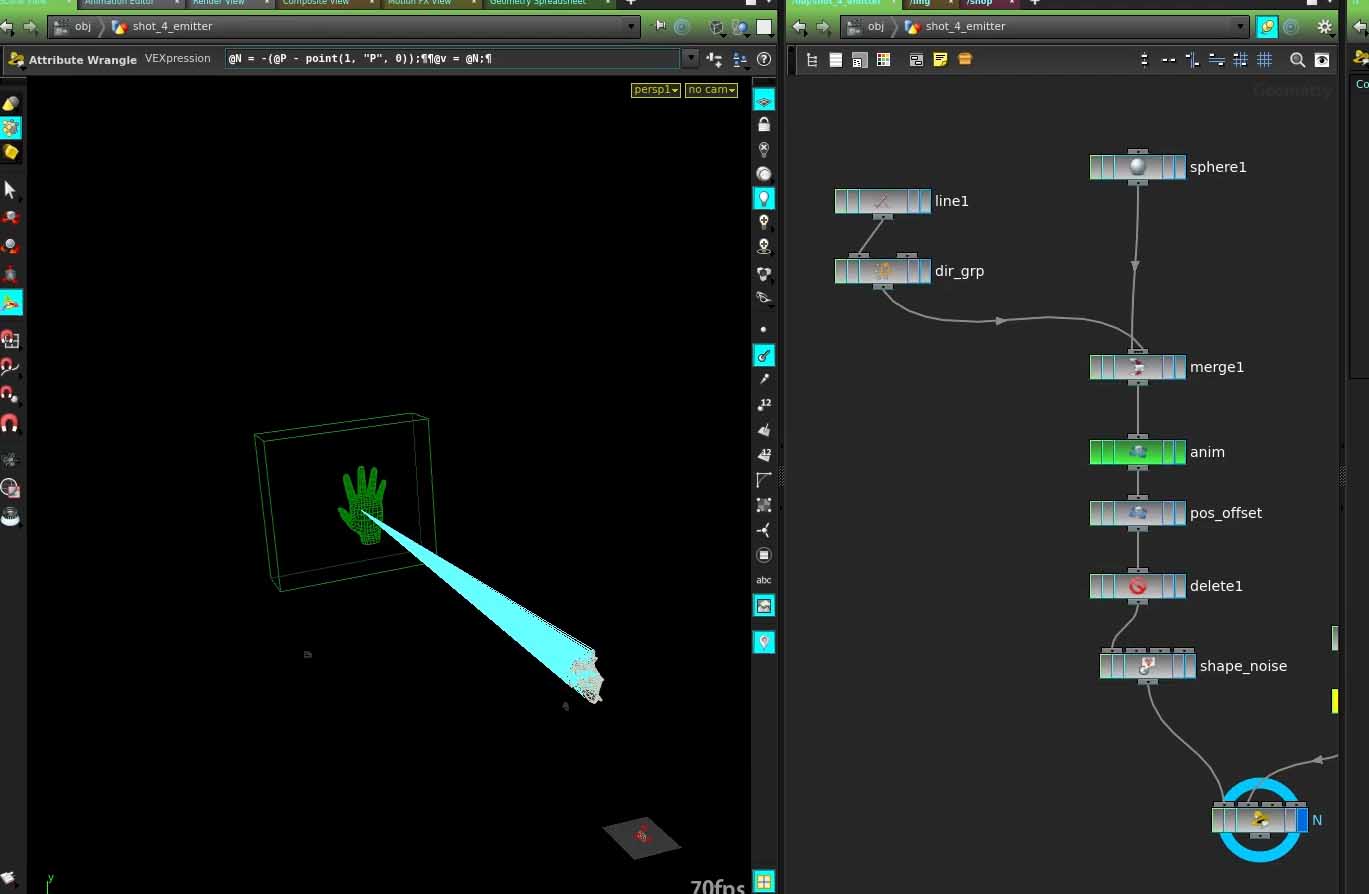The image size is (1369, 894).
Task: Toggle grid snapping in network editor
Action: click(1264, 60)
